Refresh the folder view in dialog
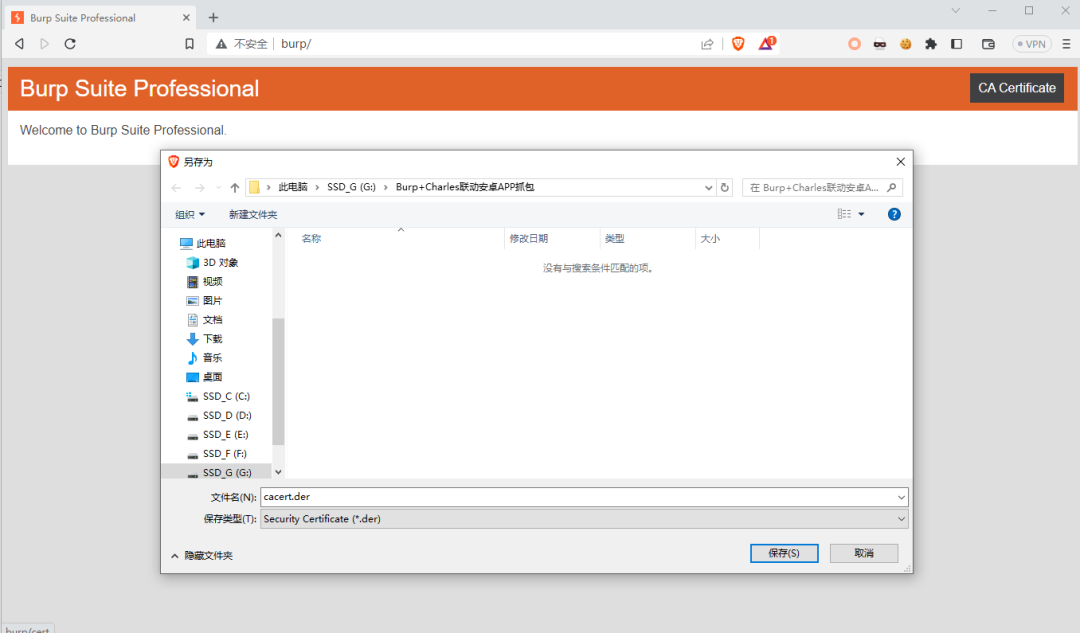 725,187
